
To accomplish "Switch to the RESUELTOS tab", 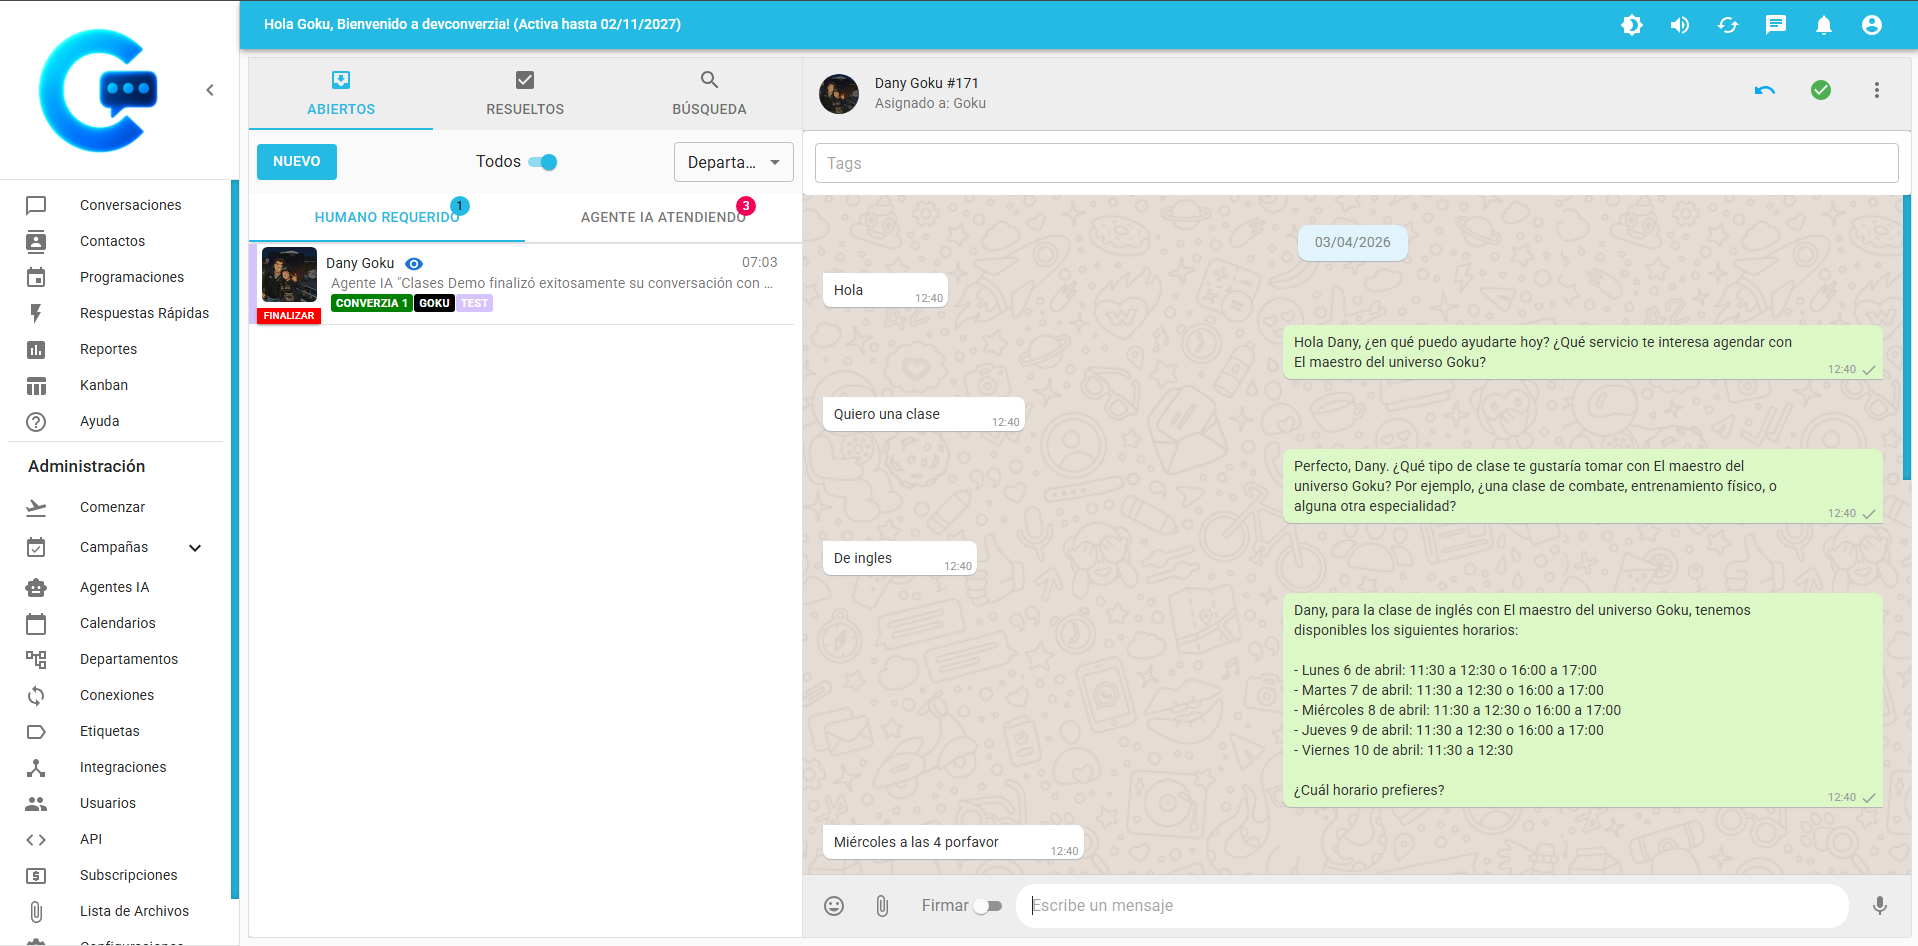I will tap(524, 93).
